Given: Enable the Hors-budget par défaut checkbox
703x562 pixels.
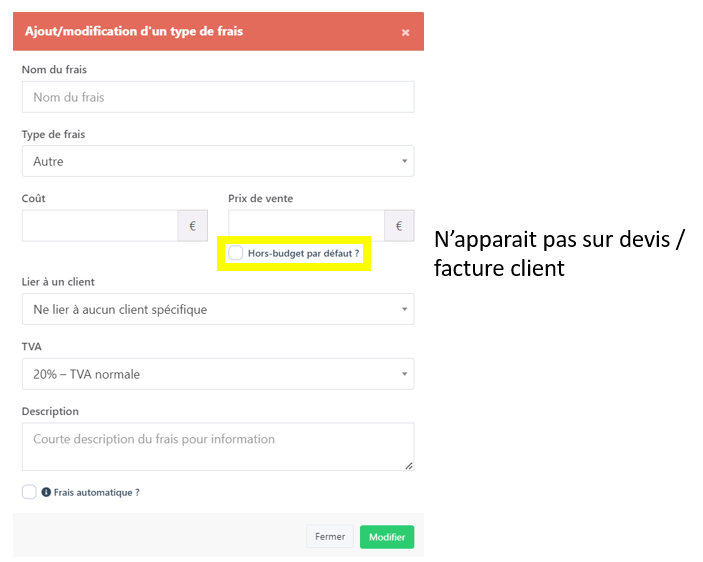Looking at the screenshot, I should [x=235, y=253].
